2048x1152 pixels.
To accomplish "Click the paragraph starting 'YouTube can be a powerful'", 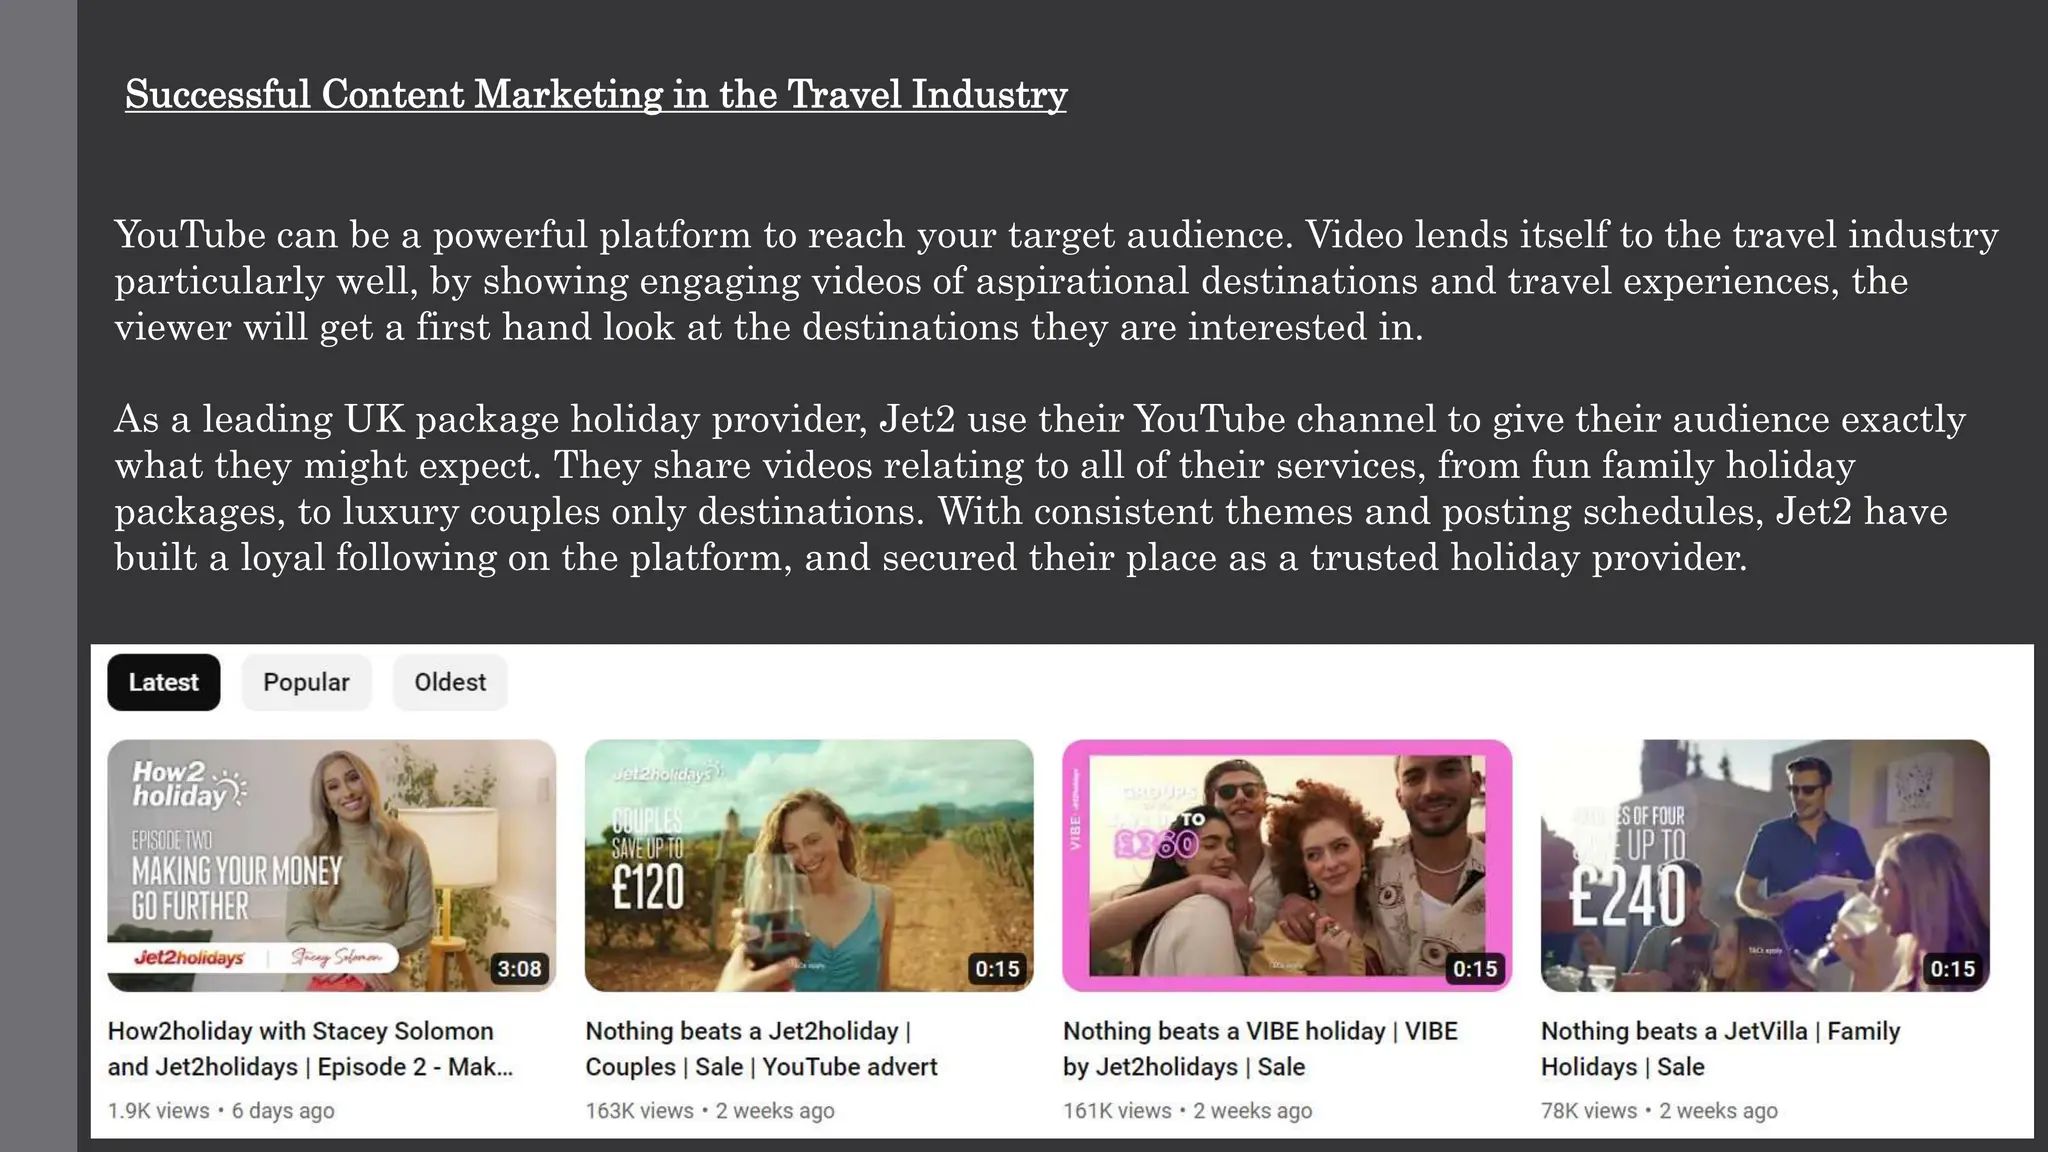I will [1056, 281].
